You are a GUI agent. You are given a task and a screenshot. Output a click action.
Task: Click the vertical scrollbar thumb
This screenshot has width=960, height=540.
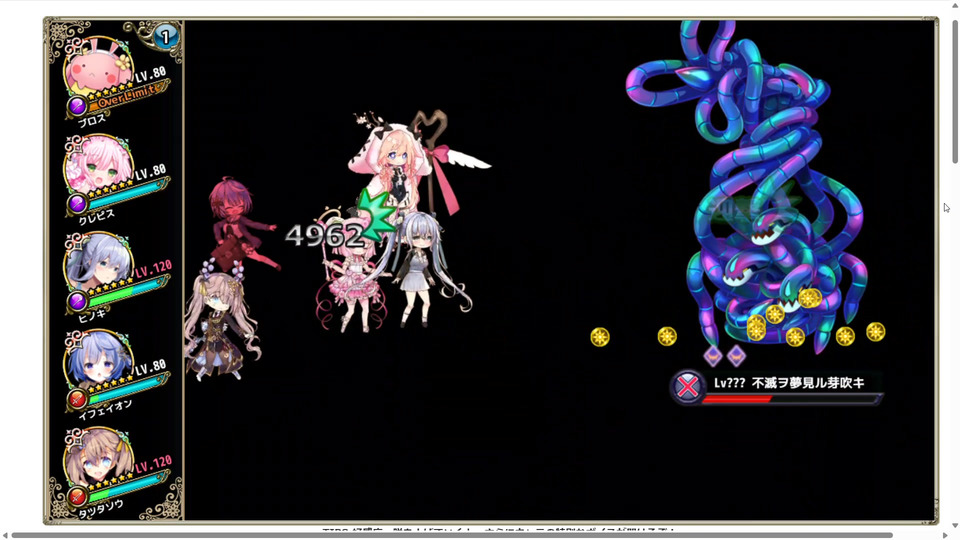point(955,91)
